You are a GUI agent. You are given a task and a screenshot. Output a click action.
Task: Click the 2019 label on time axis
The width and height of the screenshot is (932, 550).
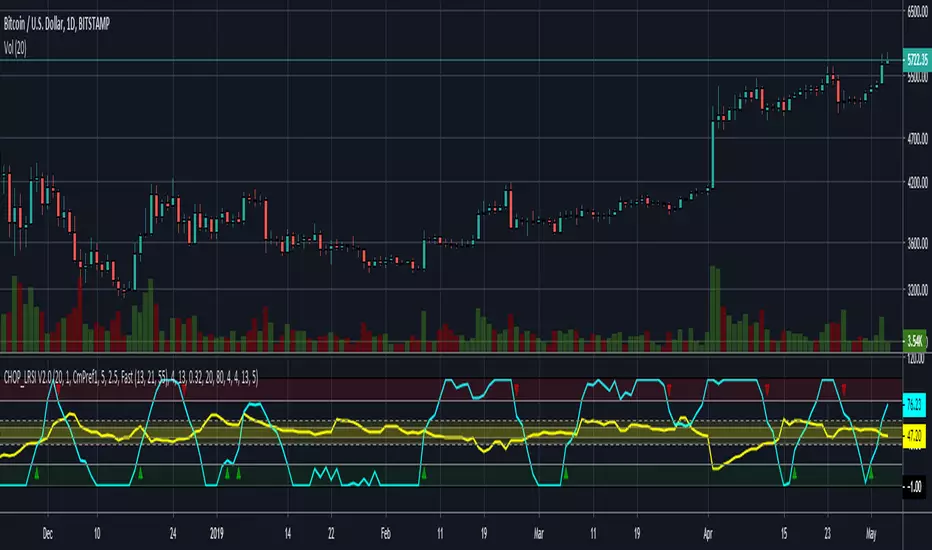(x=216, y=534)
